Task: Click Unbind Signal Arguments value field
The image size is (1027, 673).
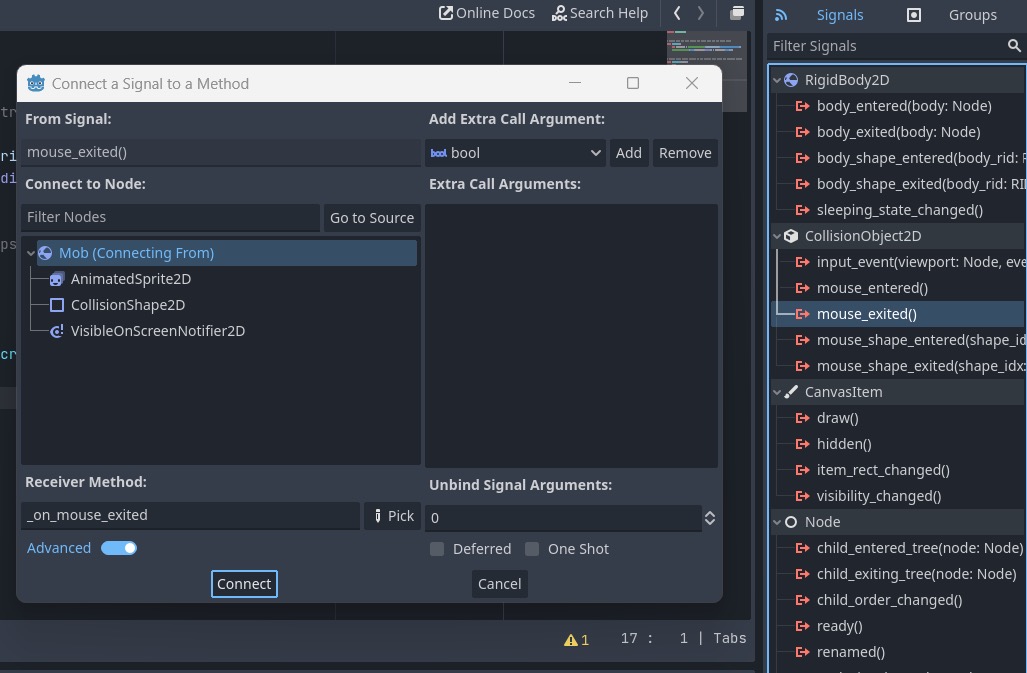Action: pos(563,518)
